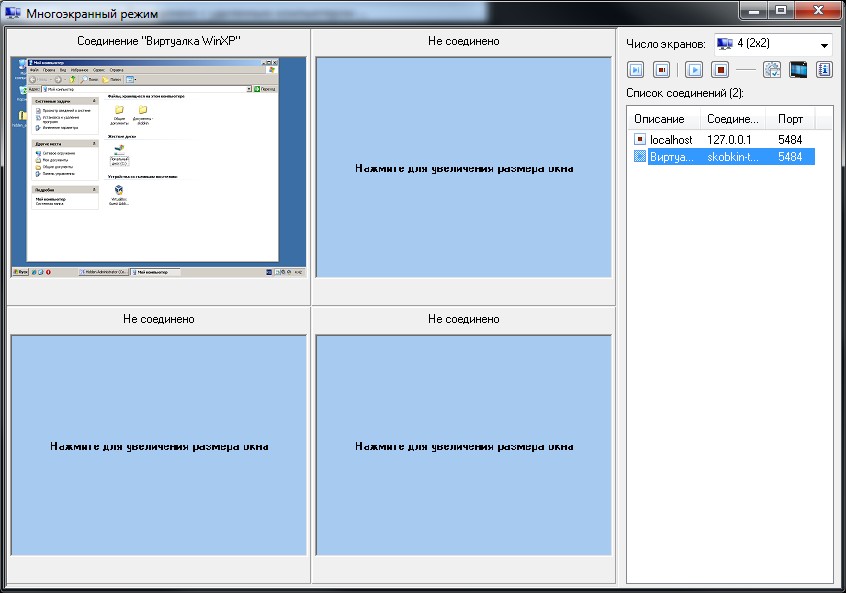Open settings via gear-with-checkmark icon
This screenshot has height=593, width=846.
(772, 70)
